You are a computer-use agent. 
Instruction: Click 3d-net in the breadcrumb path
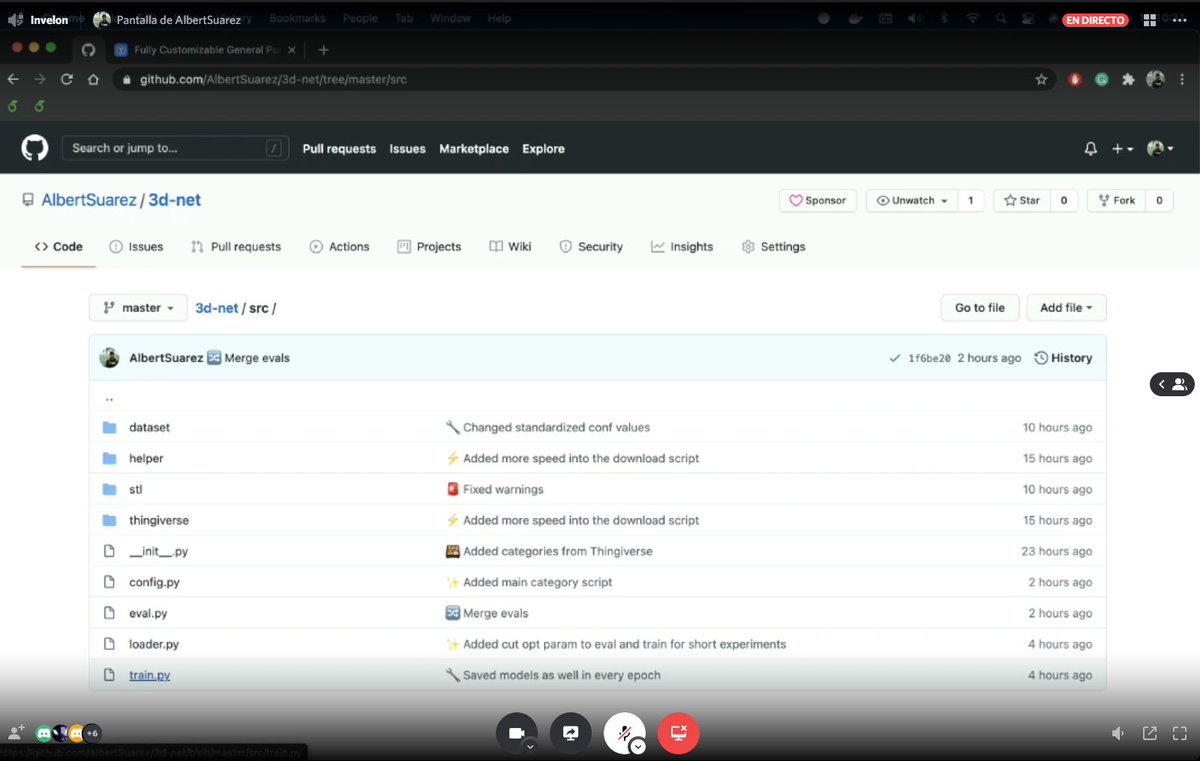(x=217, y=308)
